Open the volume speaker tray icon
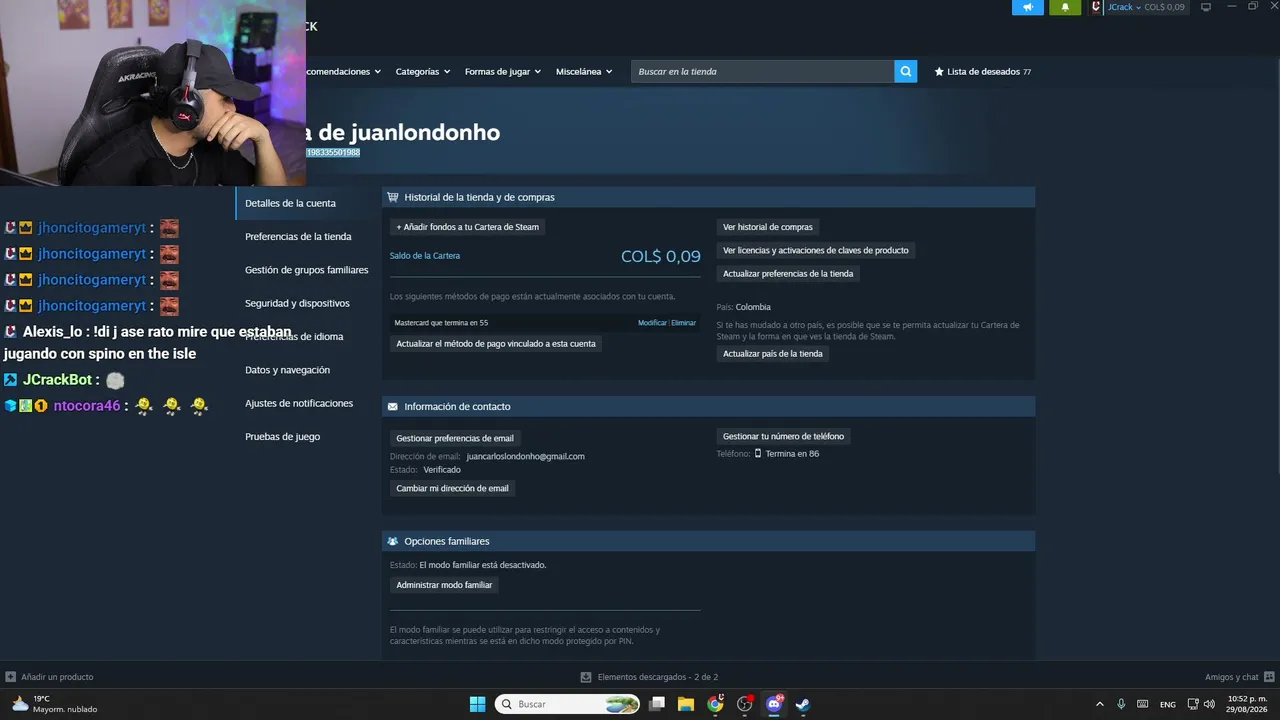Viewport: 1280px width, 720px height. (1210, 704)
